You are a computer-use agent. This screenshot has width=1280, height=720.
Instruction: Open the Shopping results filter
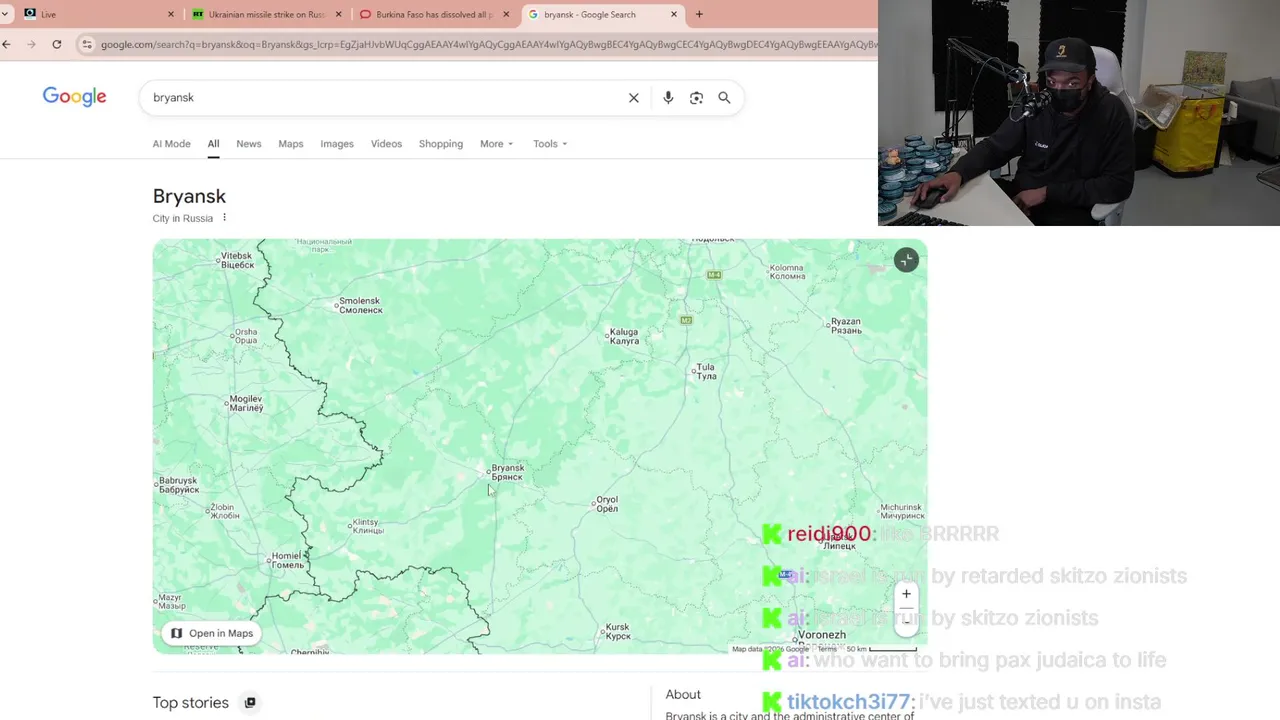point(441,144)
